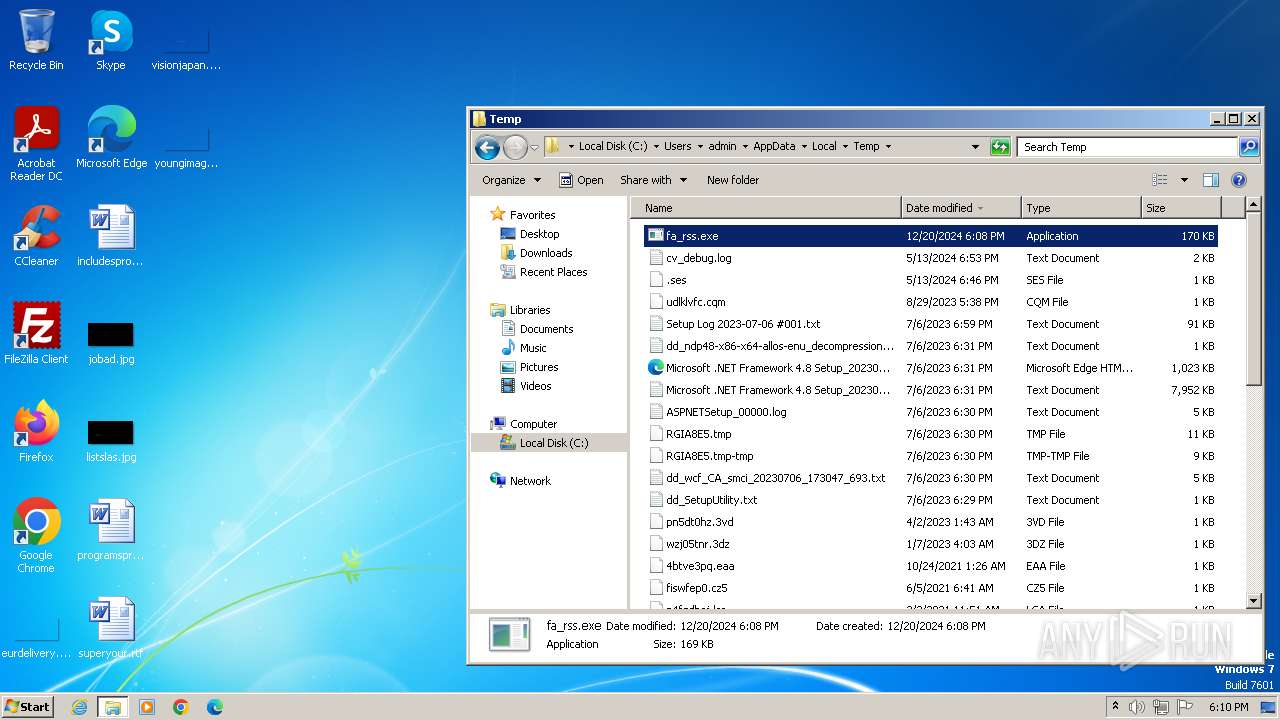Open the Start menu
1280x720 pixels.
[x=28, y=707]
